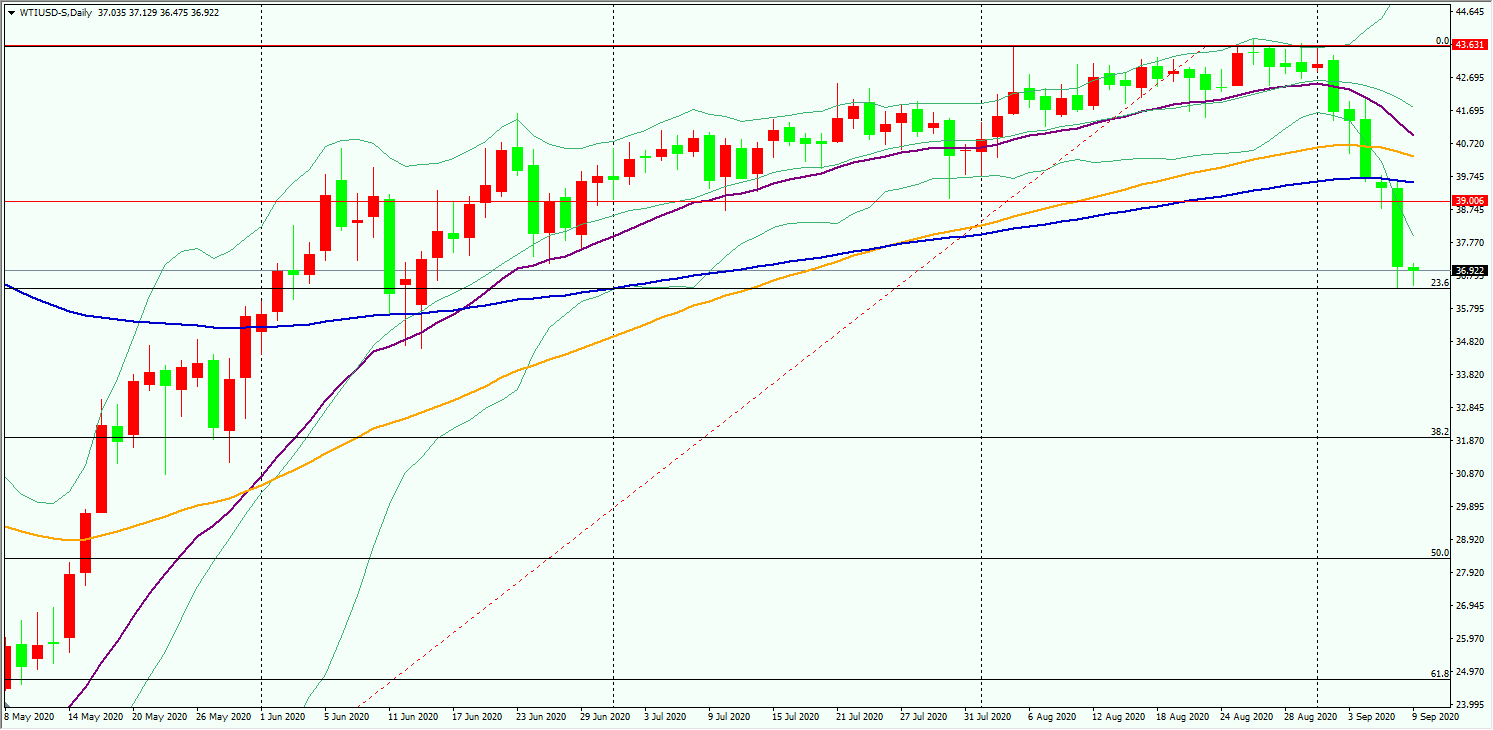Screen dimensions: 1493x730
Task: Click the 31 Jul 2020 date label
Action: pos(986,717)
